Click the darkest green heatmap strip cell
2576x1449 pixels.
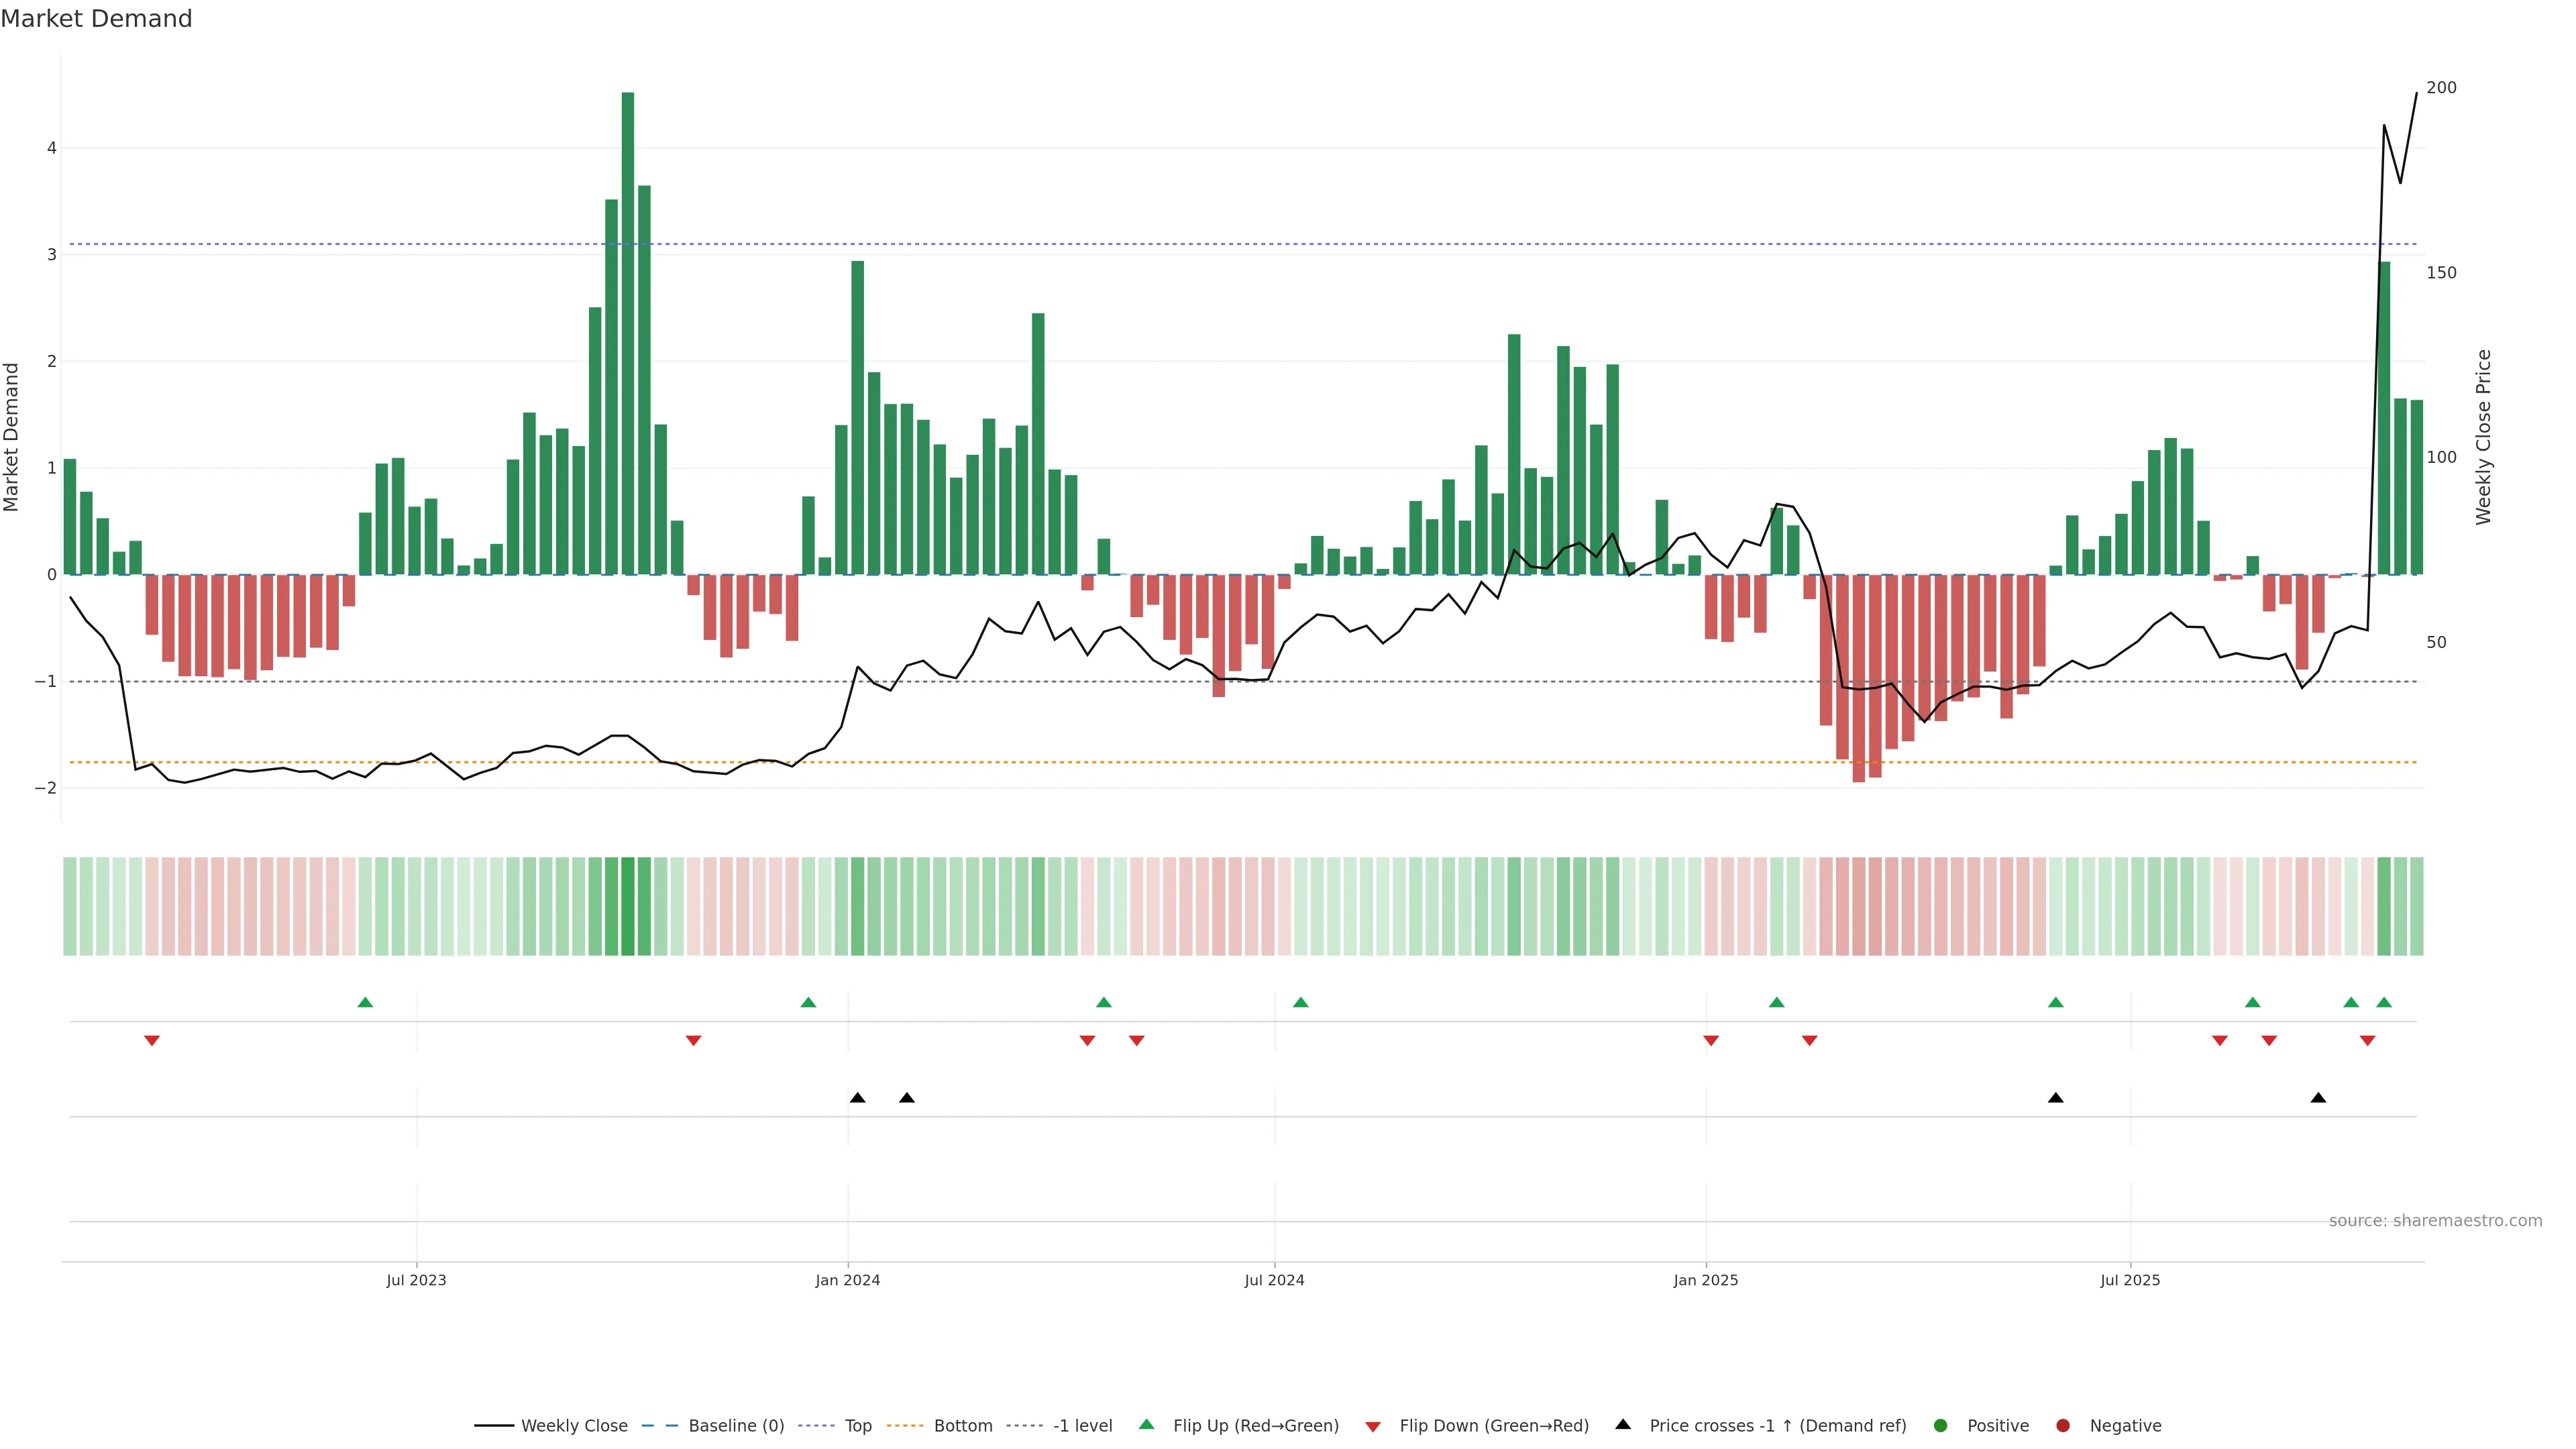point(628,906)
